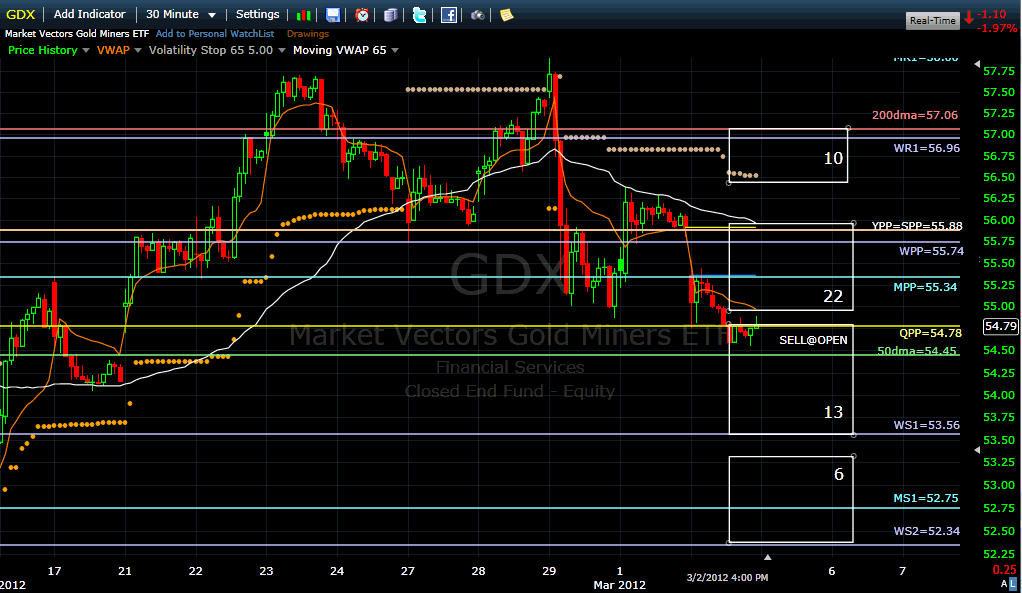1022x593 pixels.
Task: Click the WS2=52.34 support label
Action: pyautogui.click(x=926, y=530)
